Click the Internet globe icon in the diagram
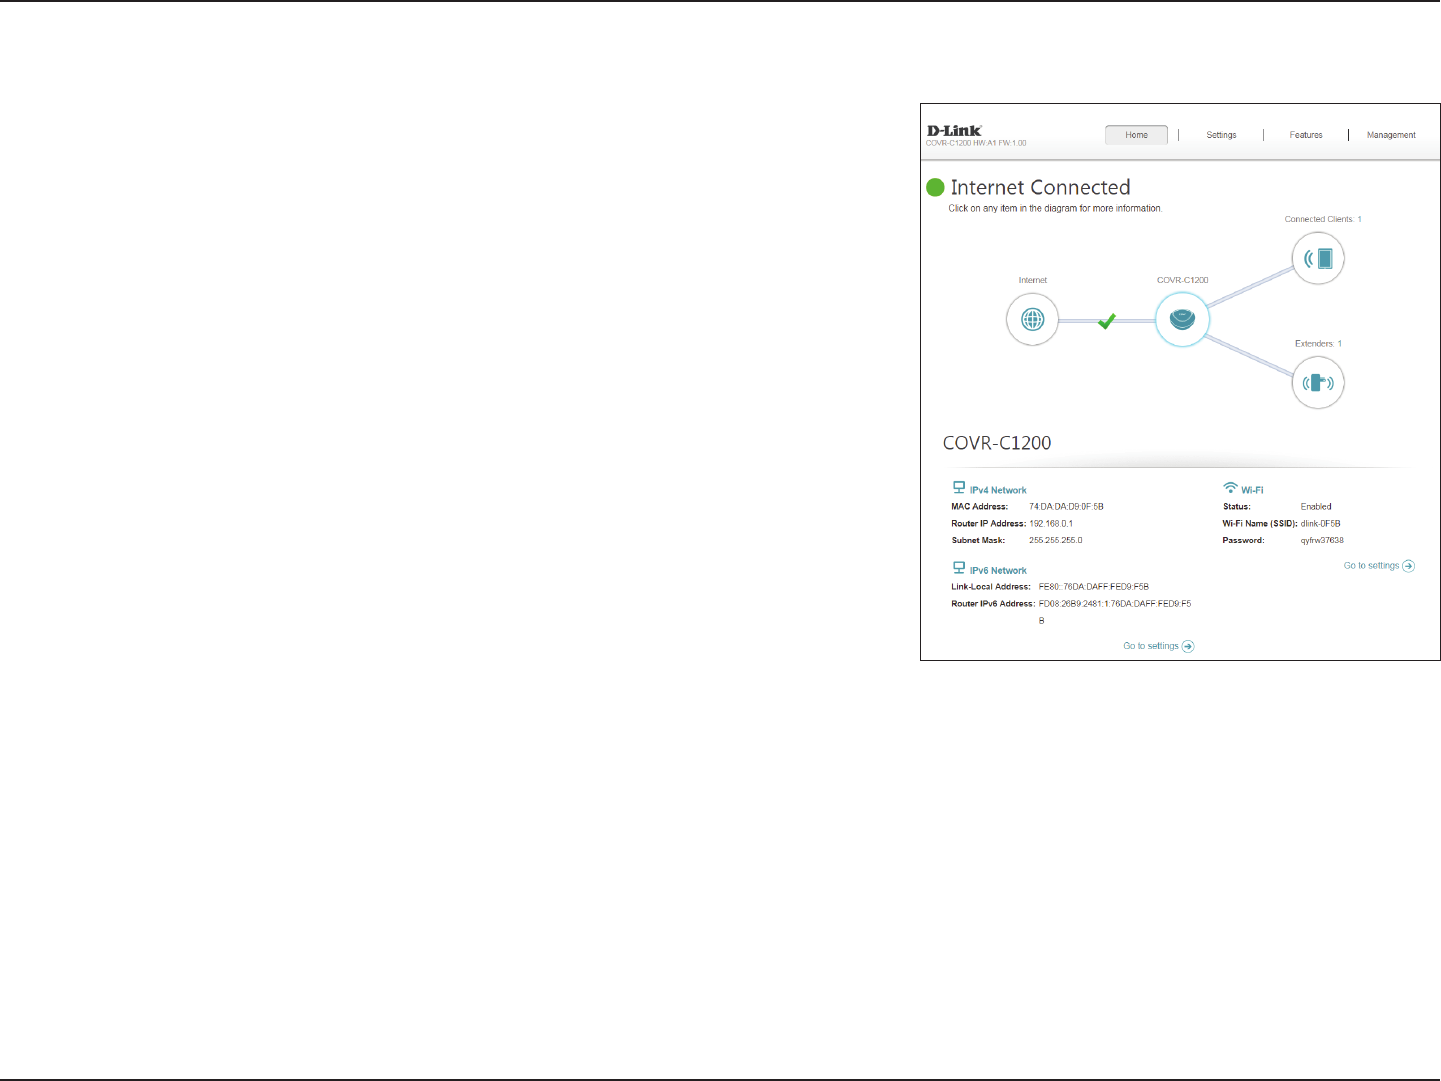 1032,320
